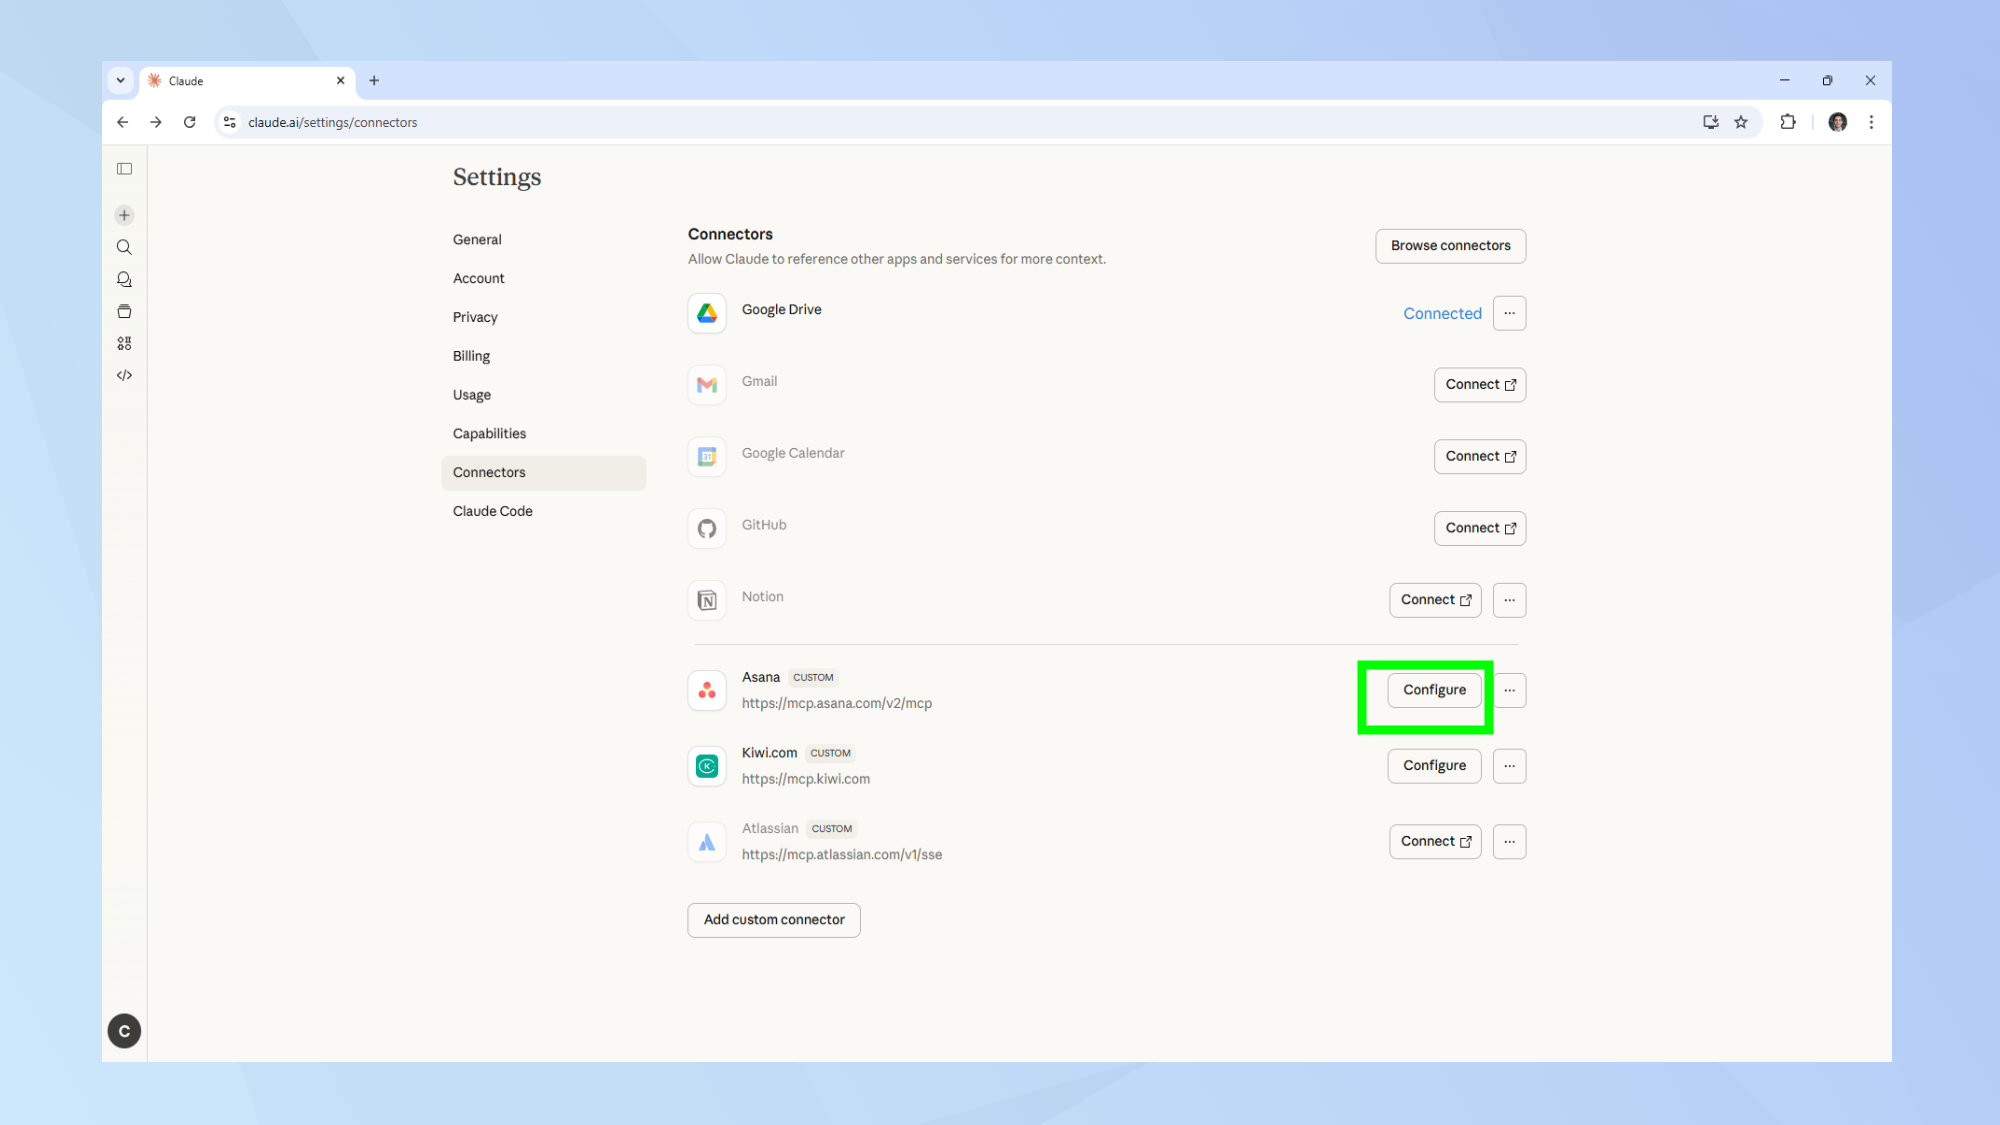Select the Account settings section

(x=478, y=278)
